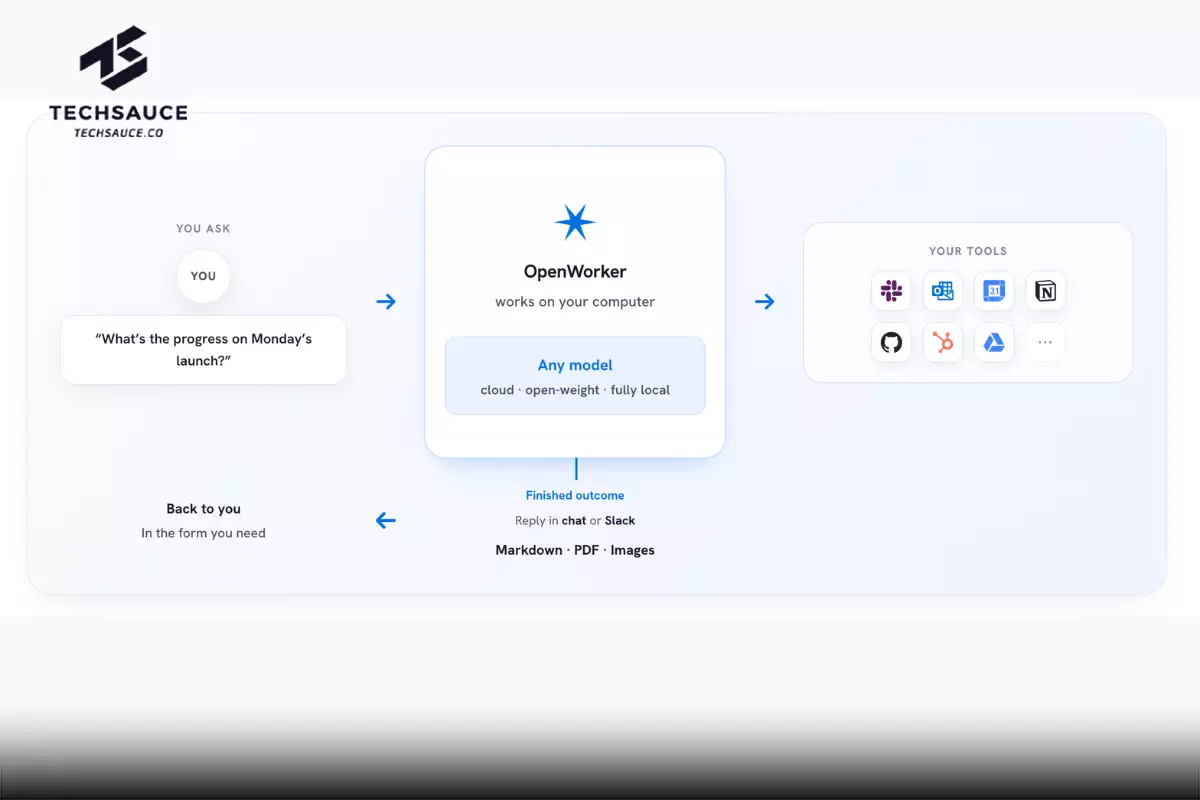The height and width of the screenshot is (800, 1200).
Task: Open the Google Calendar tool icon
Action: [x=994, y=291]
